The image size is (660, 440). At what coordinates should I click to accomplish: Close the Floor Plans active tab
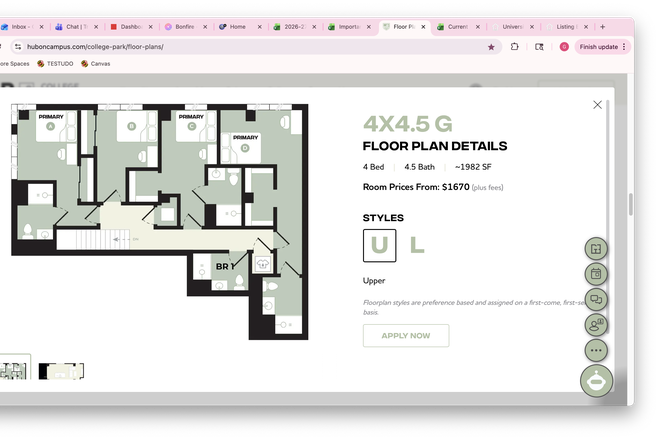pos(423,27)
